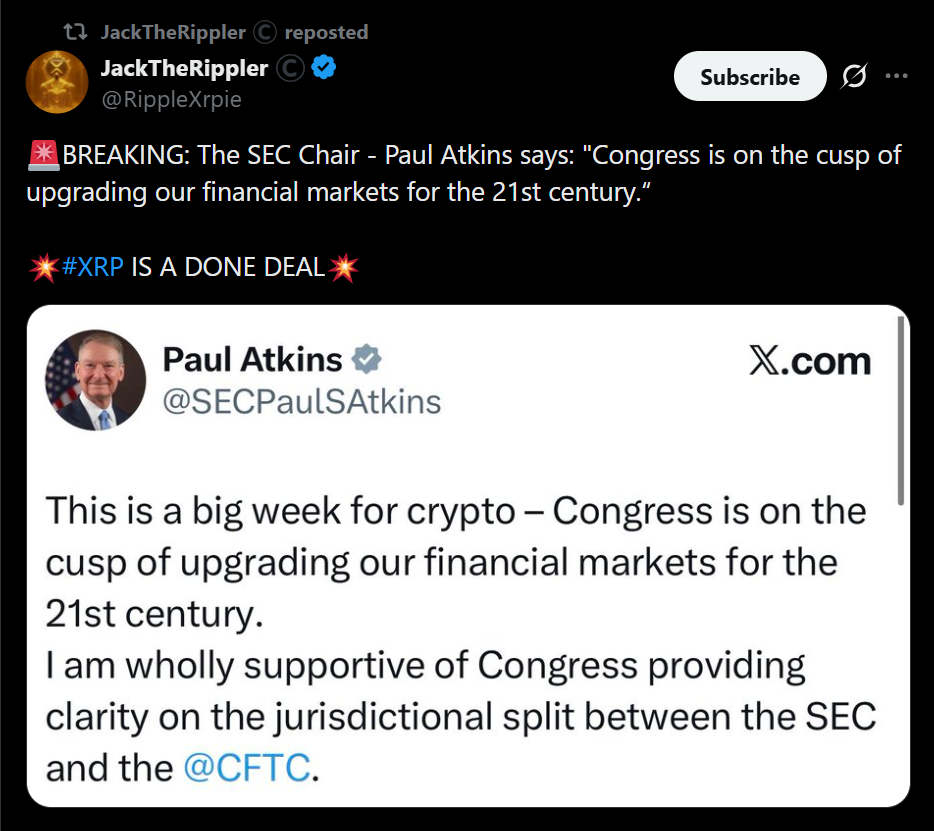Click the X.com logo in the embedded tweet
The width and height of the screenshot is (934, 831).
[x=809, y=361]
